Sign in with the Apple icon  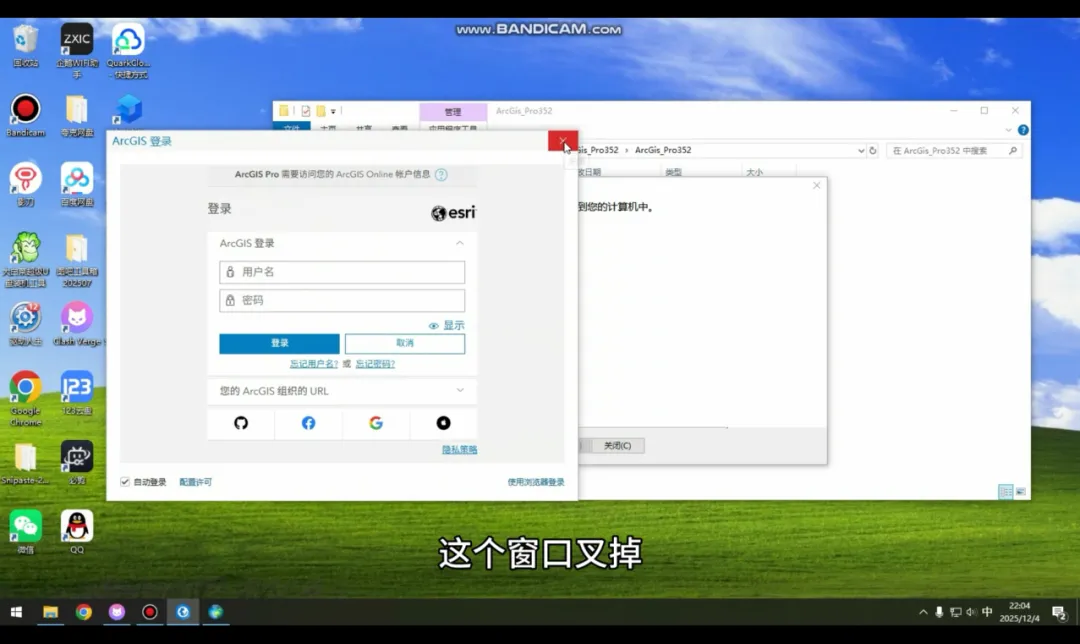point(443,423)
